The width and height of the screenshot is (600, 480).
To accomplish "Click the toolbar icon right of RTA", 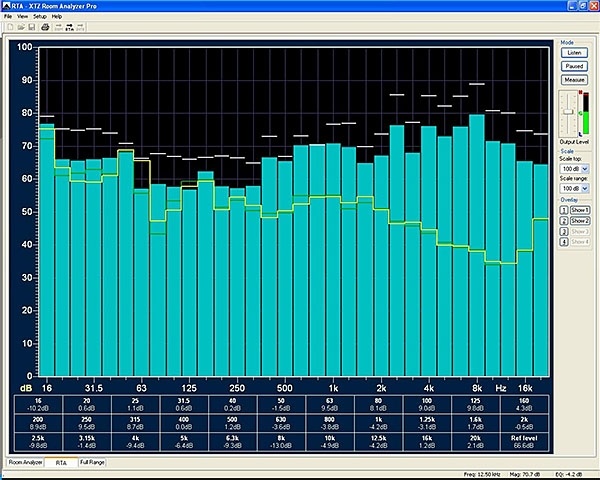I will (x=82, y=27).
